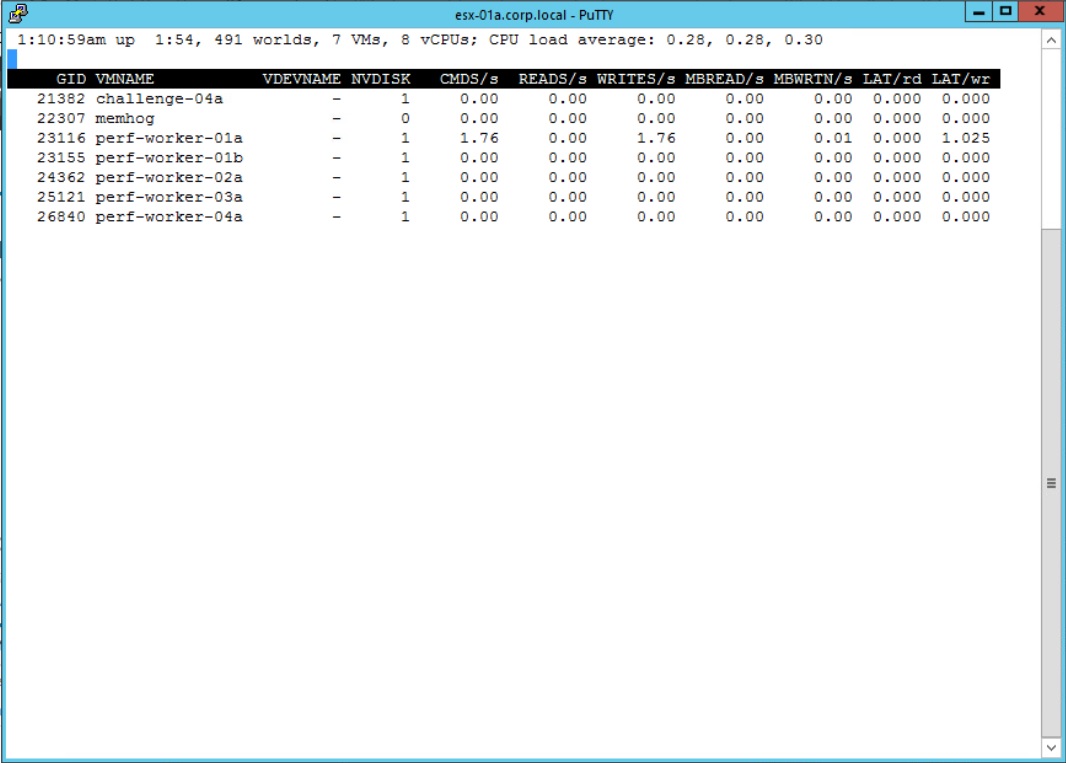This screenshot has height=763, width=1066.
Task: Click the 1.025 LAT/wr value
Action: click(x=965, y=138)
